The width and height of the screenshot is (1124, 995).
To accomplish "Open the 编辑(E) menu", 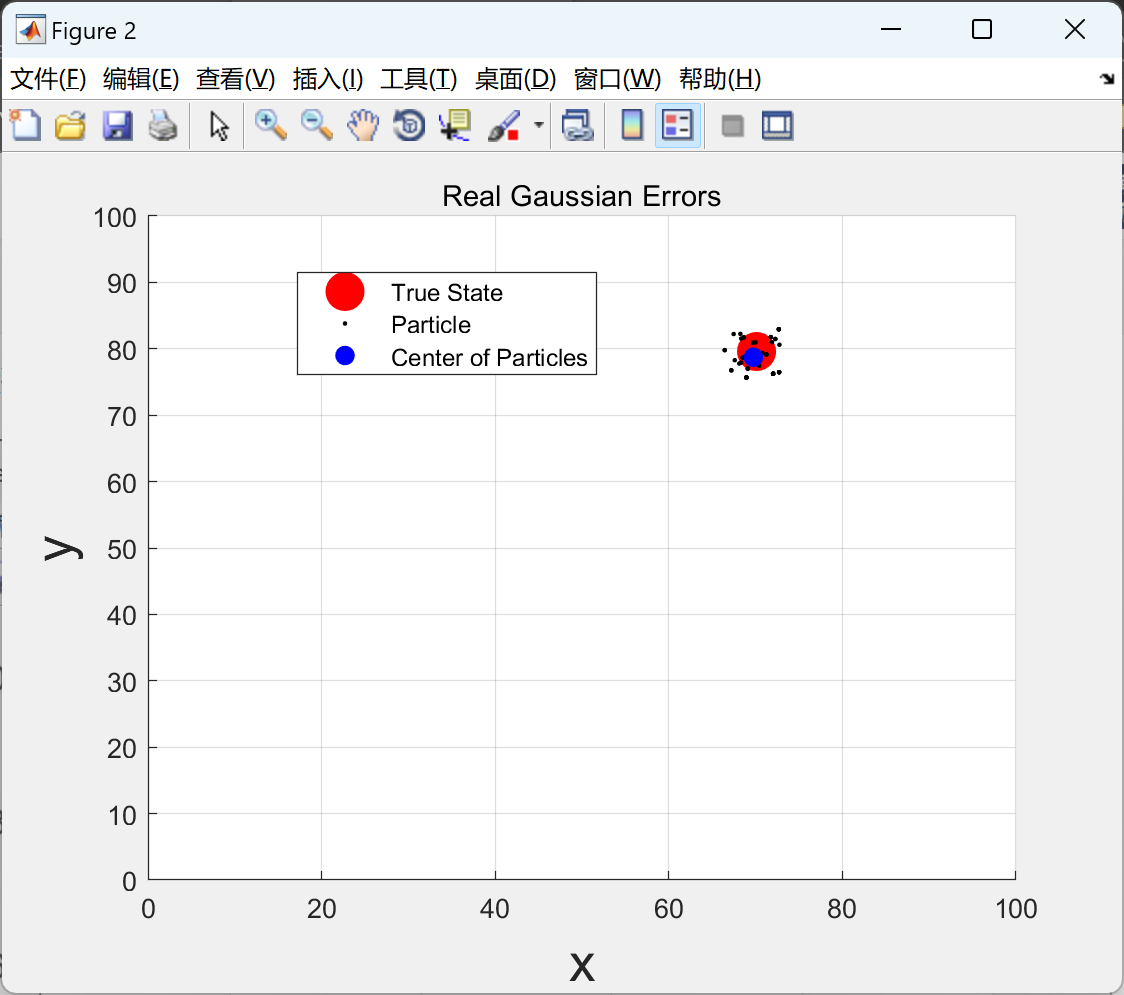I will pyautogui.click(x=141, y=79).
